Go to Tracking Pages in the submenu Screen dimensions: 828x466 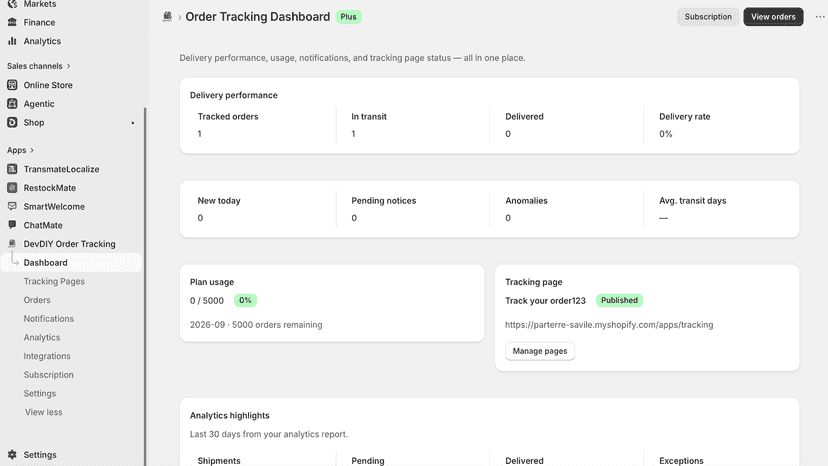coord(54,281)
